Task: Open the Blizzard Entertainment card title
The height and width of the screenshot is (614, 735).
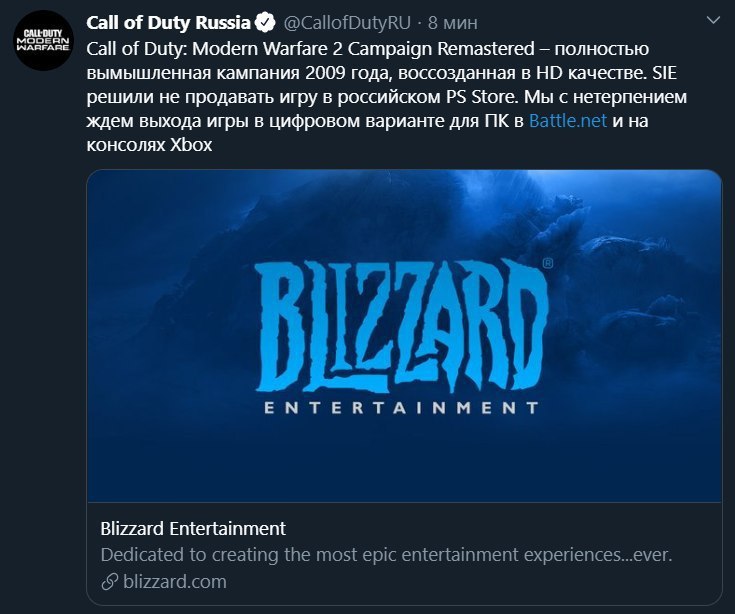Action: [193, 528]
